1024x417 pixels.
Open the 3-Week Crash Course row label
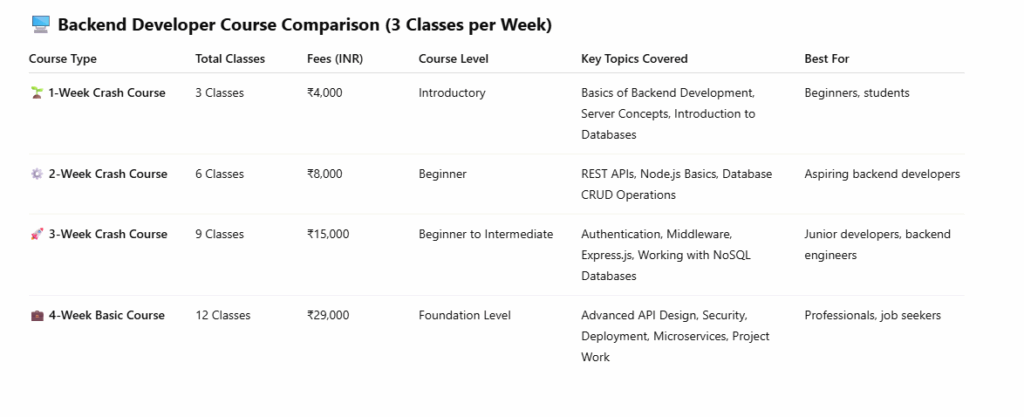[x=107, y=234]
